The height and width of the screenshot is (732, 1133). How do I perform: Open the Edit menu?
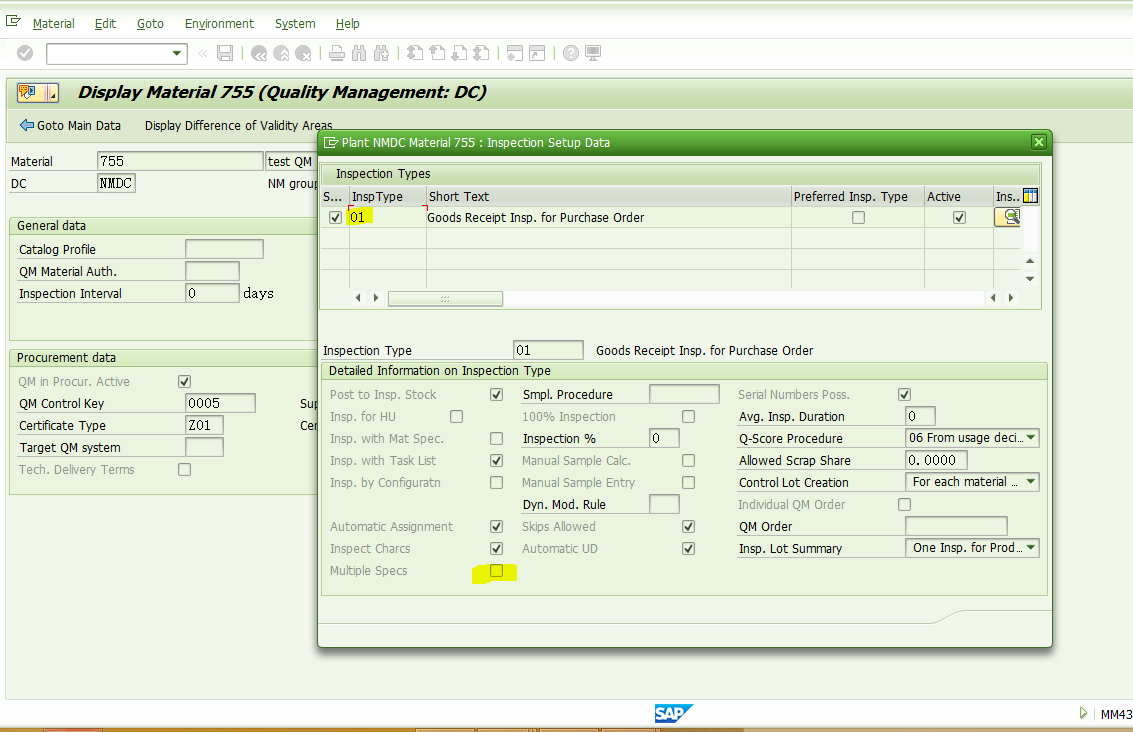(x=105, y=24)
